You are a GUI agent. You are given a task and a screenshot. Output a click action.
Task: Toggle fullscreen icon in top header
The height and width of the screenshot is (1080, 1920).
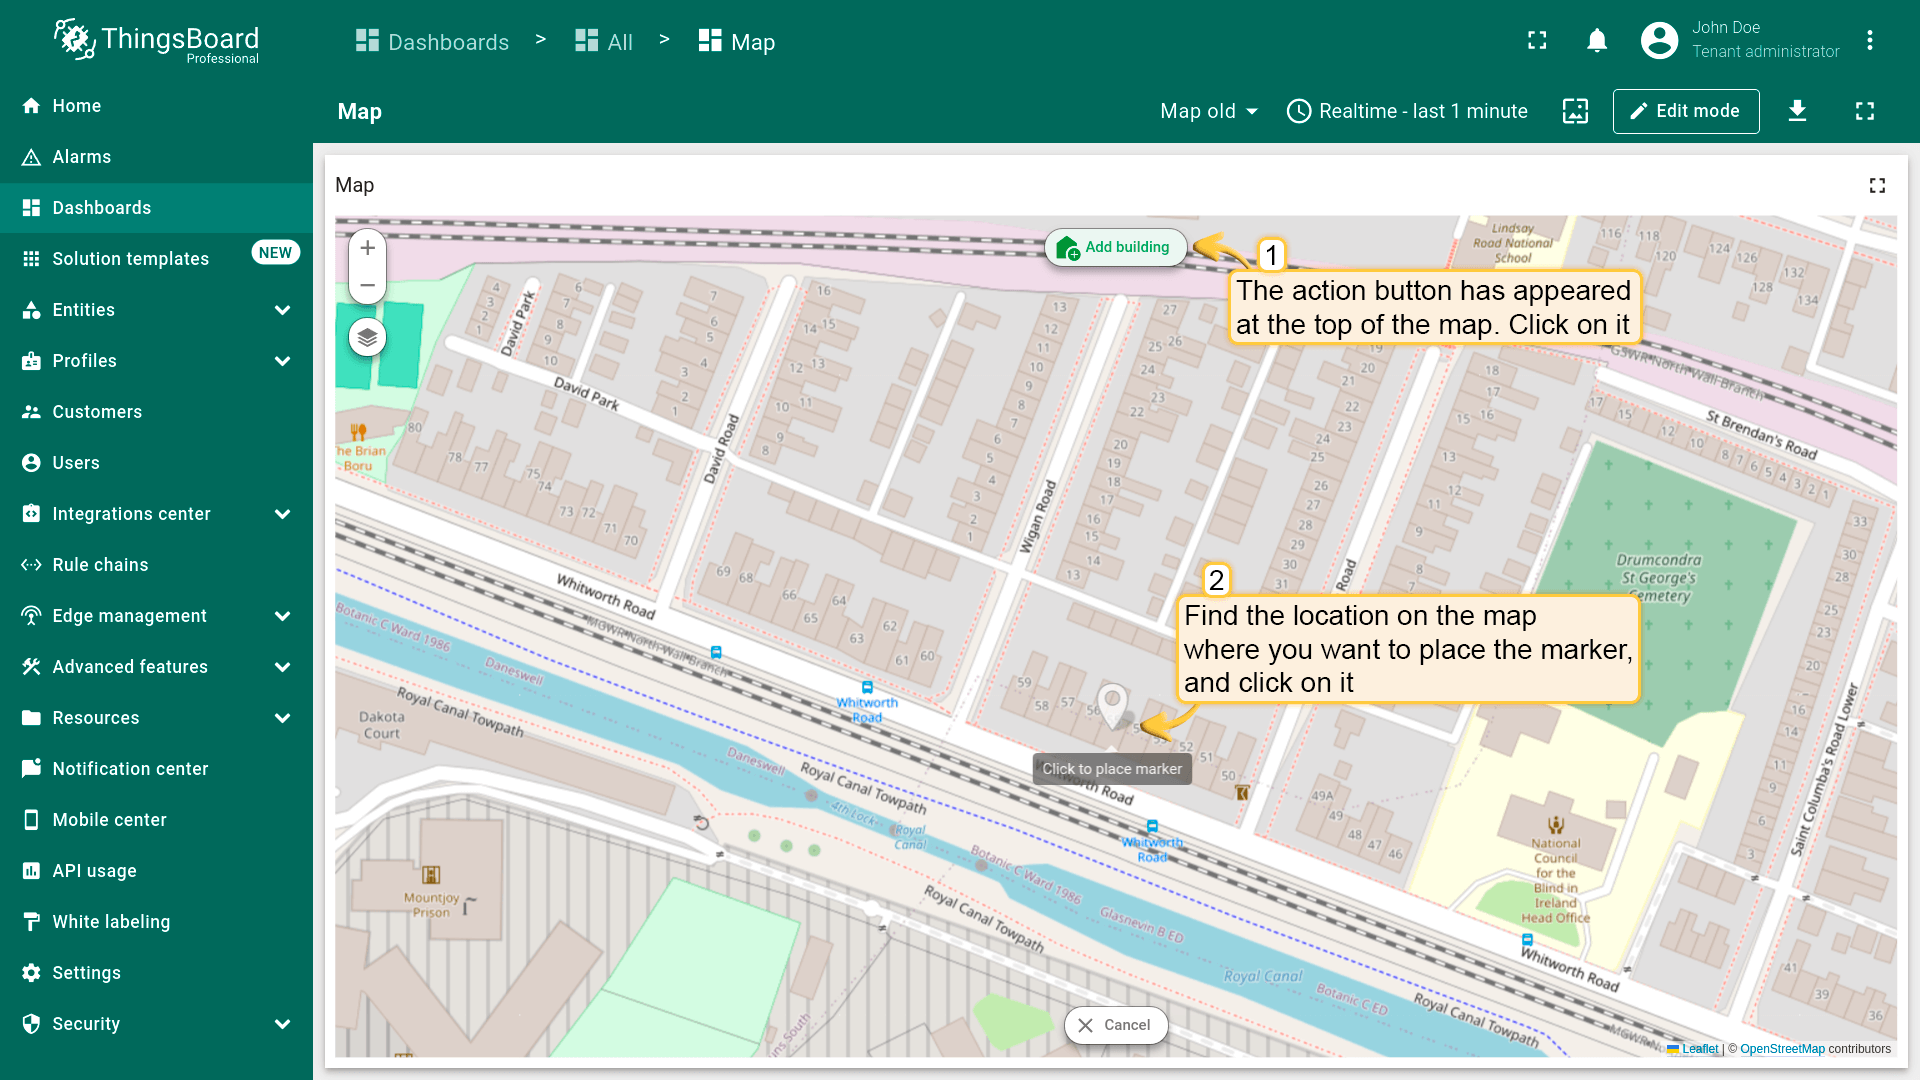tap(1537, 41)
